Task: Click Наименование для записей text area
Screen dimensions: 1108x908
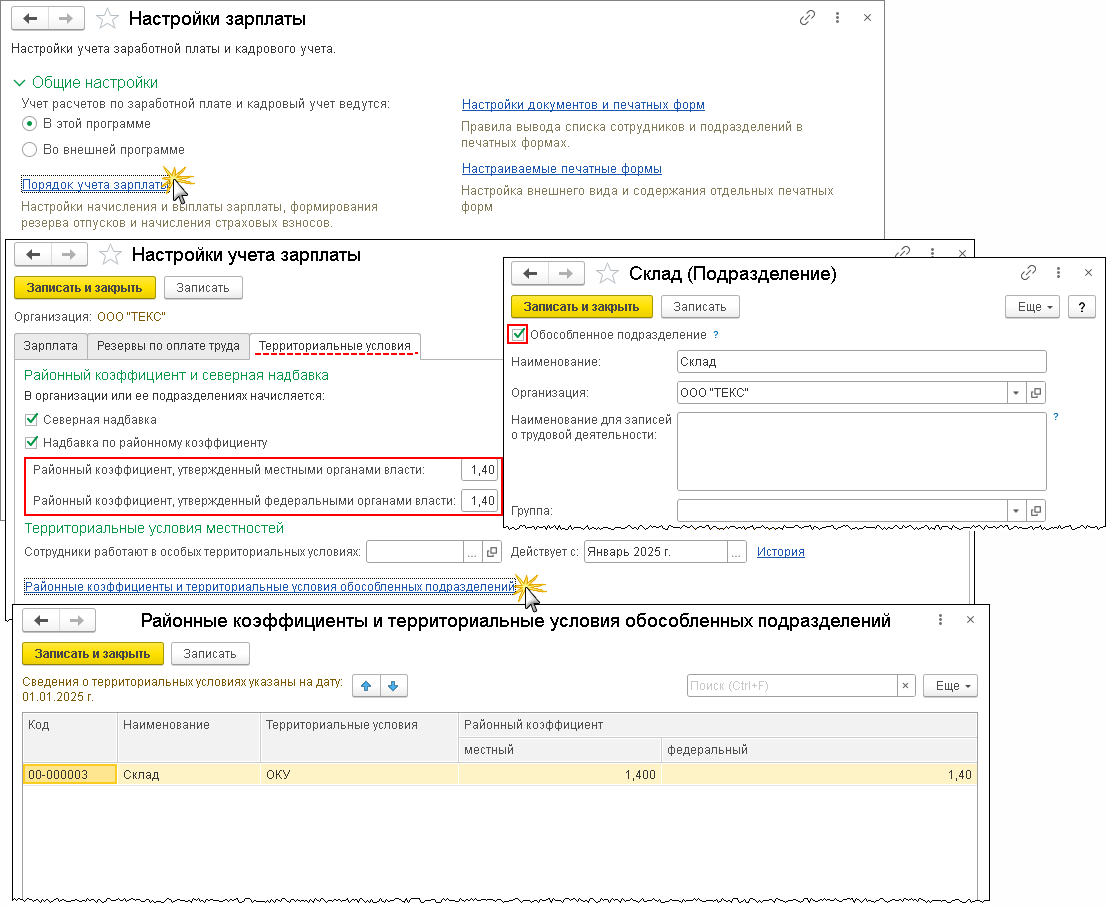Action: tap(861, 452)
